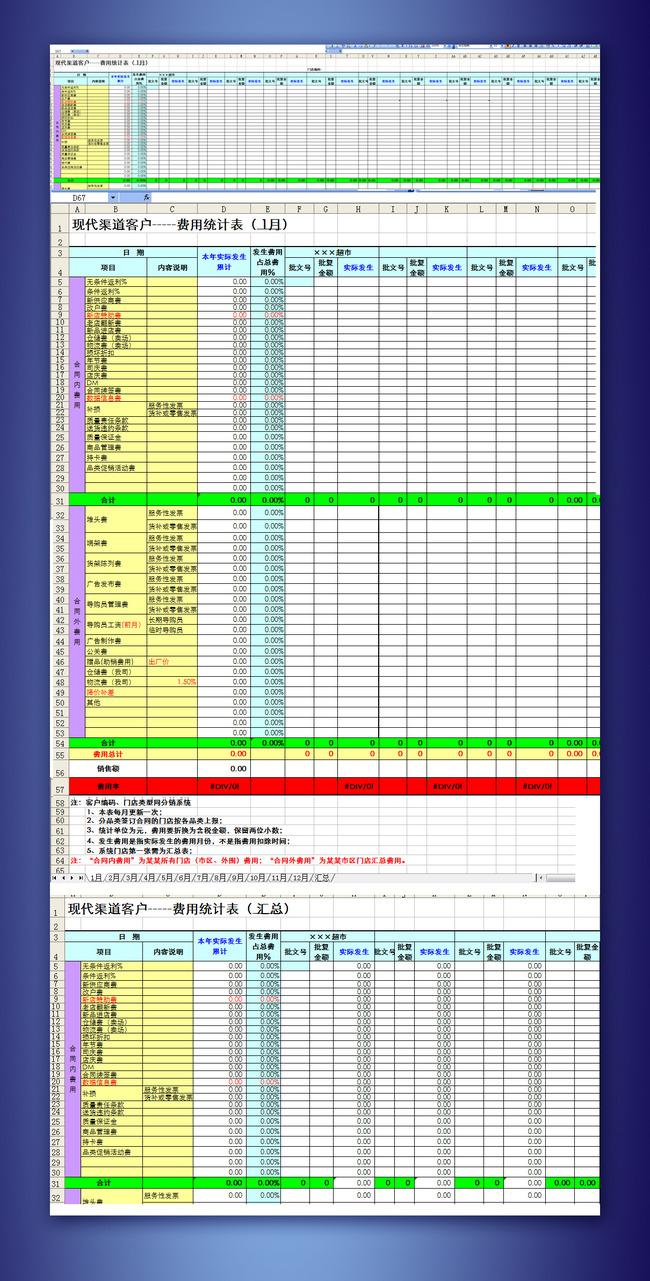Image resolution: width=650 pixels, height=1281 pixels.
Task: Click the 本年实际发生累计 header in the 1月 sheet
Action: point(222,263)
